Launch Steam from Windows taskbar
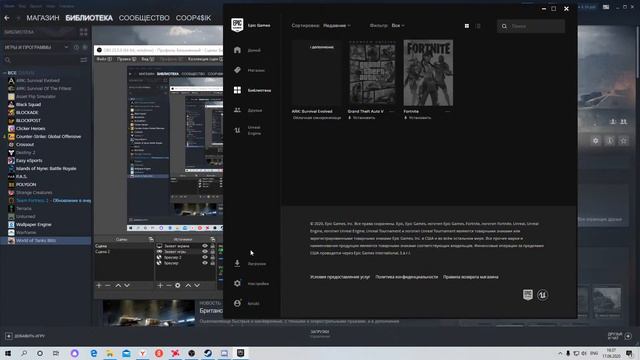The height and width of the screenshot is (360, 640). [x=208, y=353]
